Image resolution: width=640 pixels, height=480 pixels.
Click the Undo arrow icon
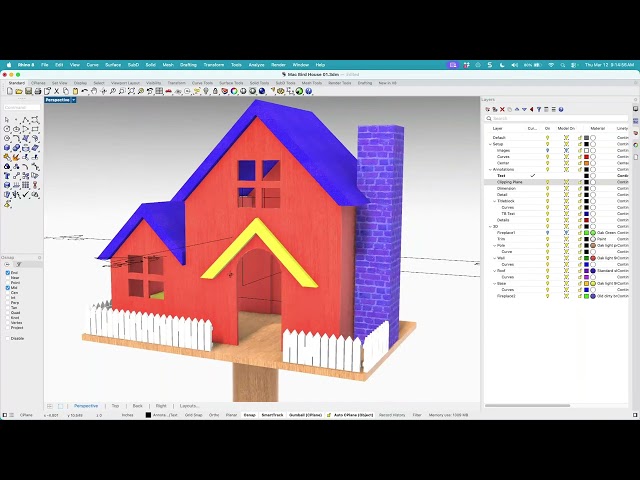(84, 91)
